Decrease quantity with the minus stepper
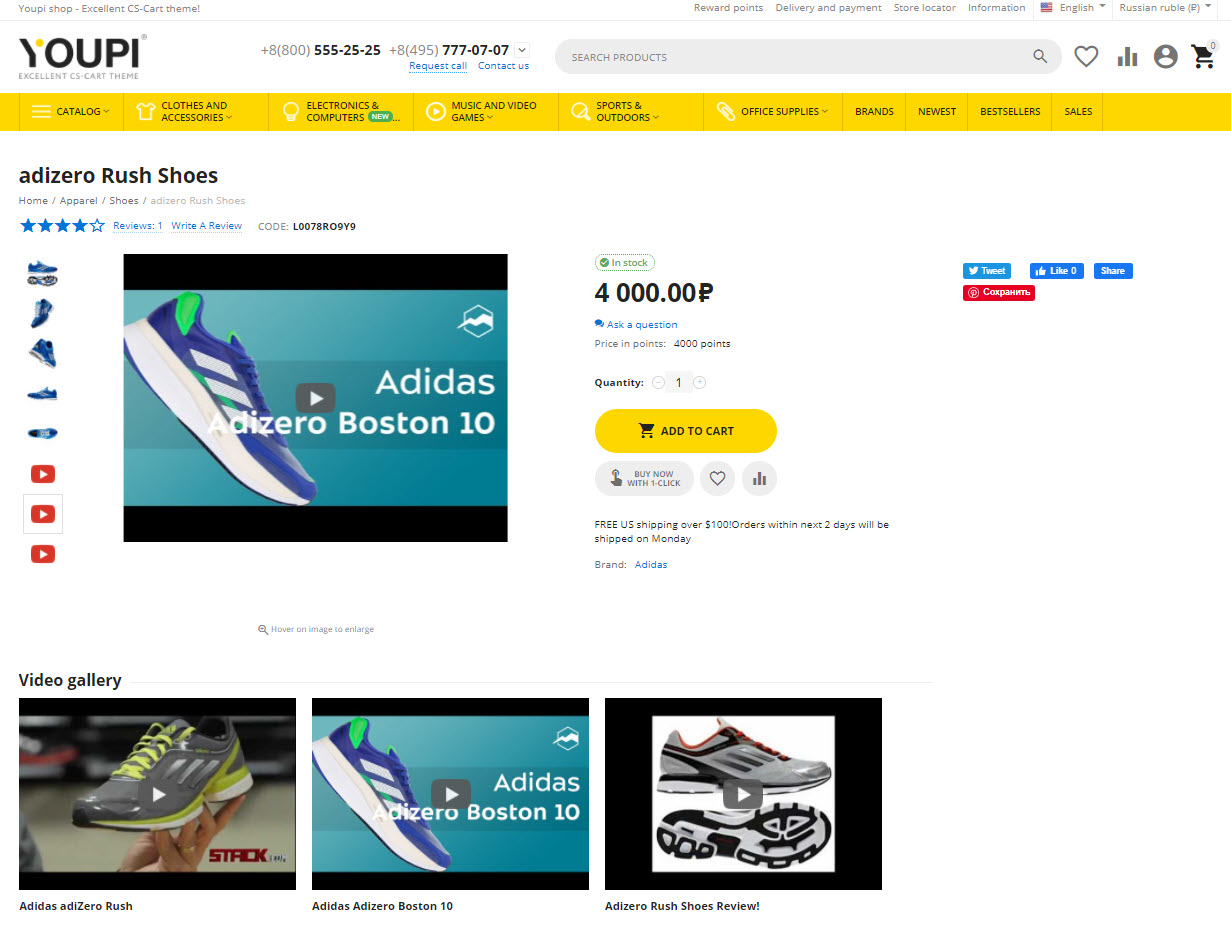 (x=658, y=381)
